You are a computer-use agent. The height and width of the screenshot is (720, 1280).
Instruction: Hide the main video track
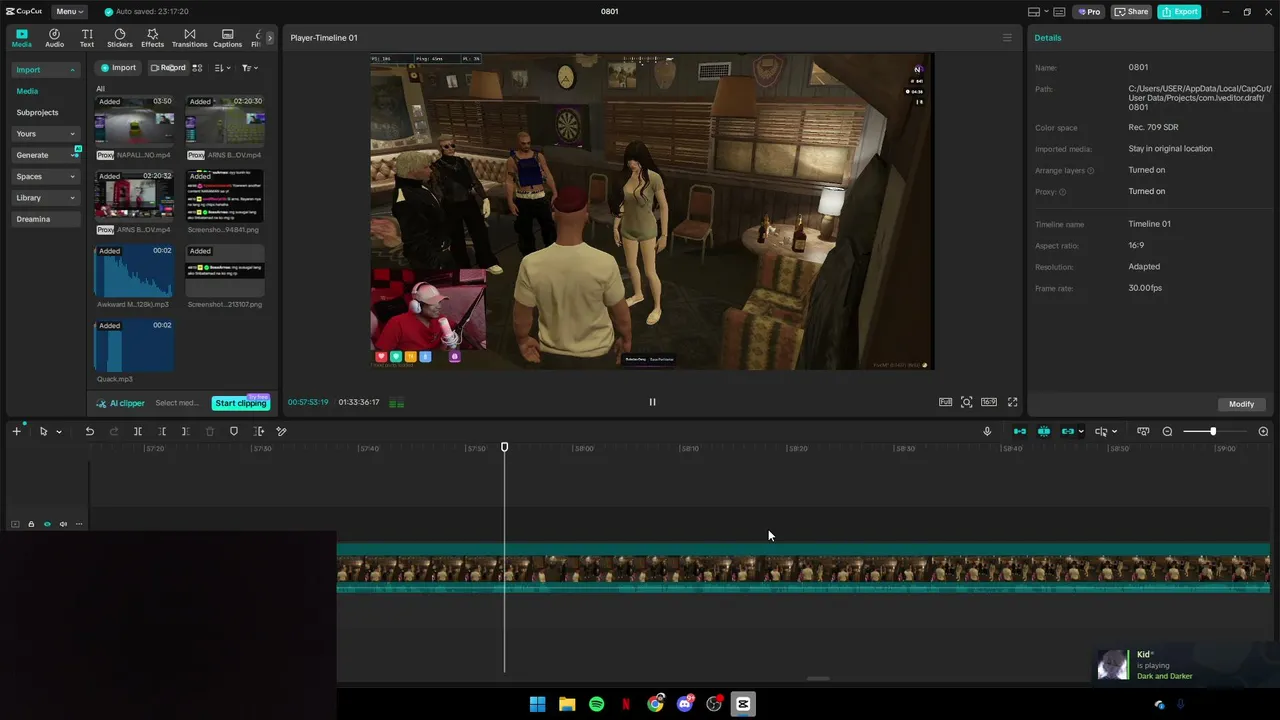point(47,524)
